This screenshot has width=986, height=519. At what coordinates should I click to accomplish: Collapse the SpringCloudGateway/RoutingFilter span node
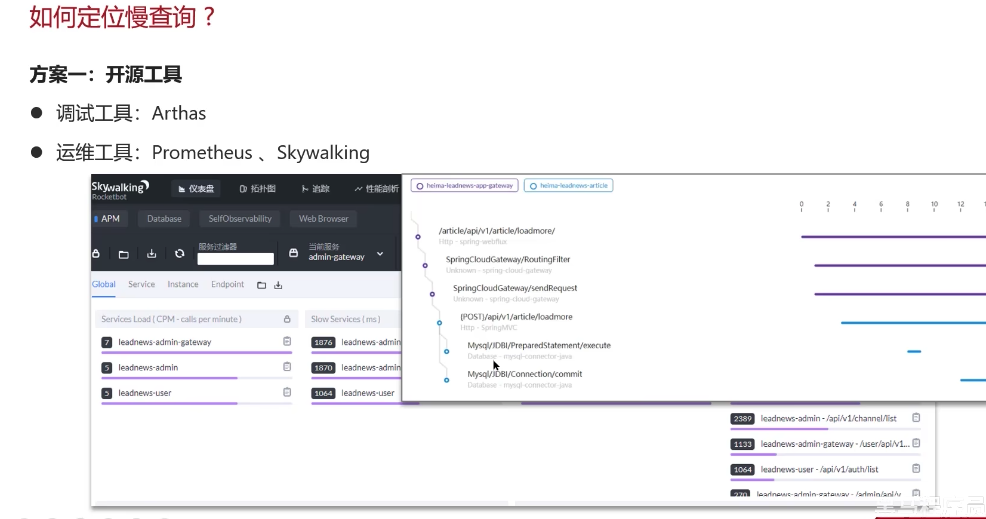(x=425, y=265)
